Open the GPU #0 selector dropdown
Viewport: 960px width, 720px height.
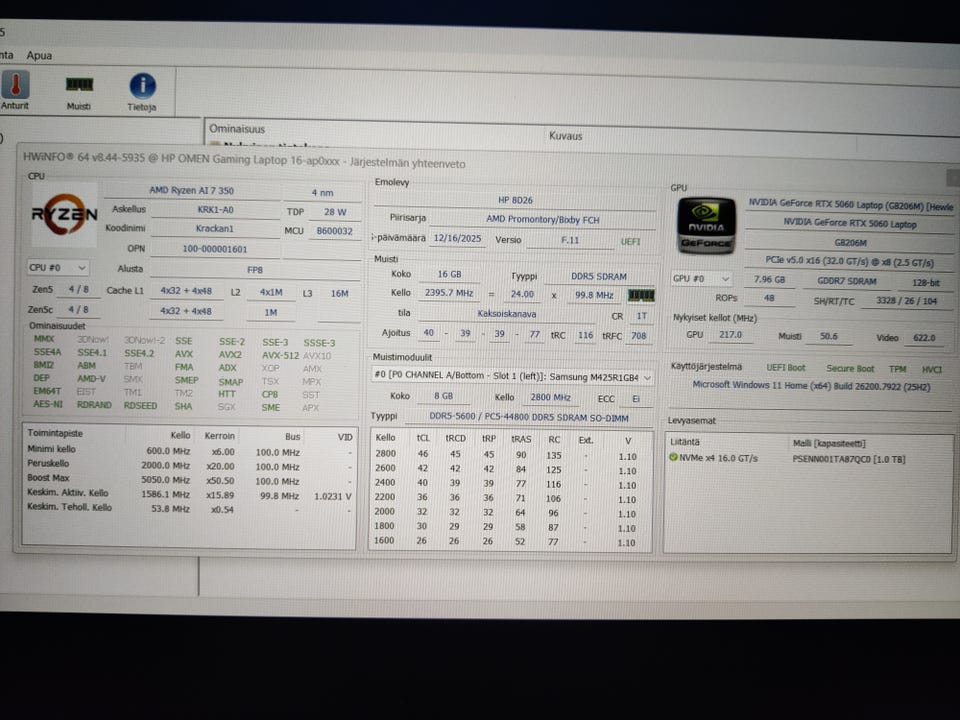tap(702, 279)
